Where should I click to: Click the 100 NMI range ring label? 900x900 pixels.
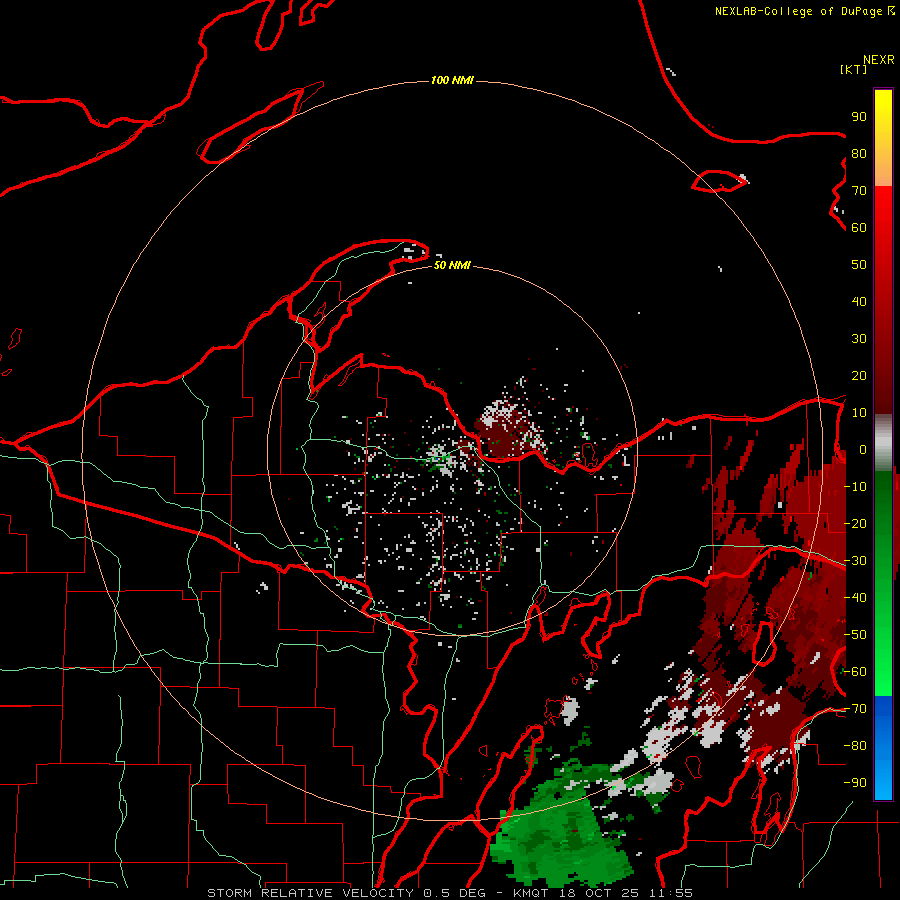(452, 80)
